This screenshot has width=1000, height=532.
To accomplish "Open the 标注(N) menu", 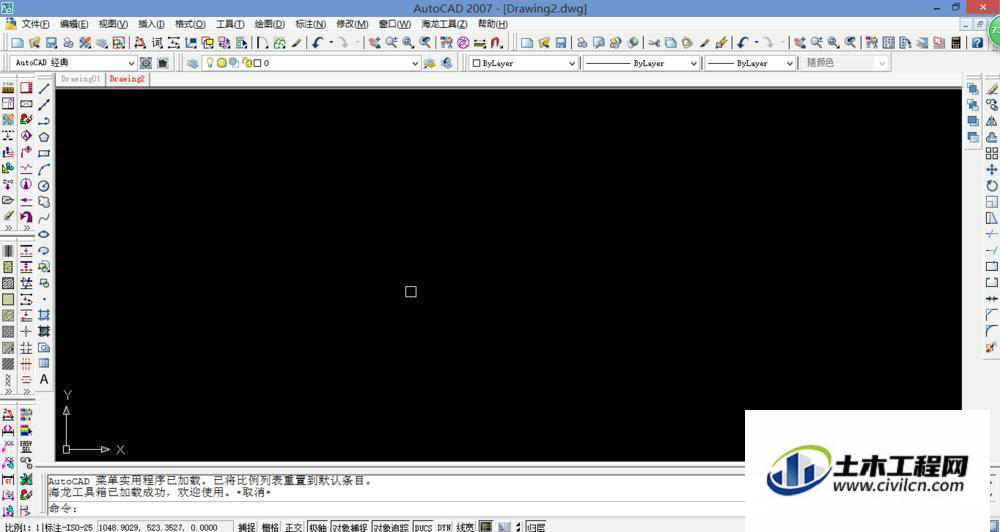I will tap(311, 24).
